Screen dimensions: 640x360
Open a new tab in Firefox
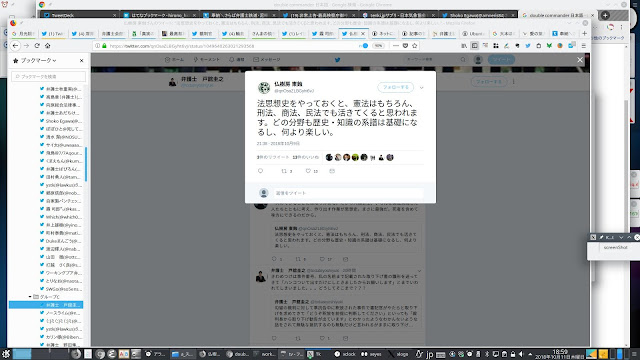(x=584, y=33)
